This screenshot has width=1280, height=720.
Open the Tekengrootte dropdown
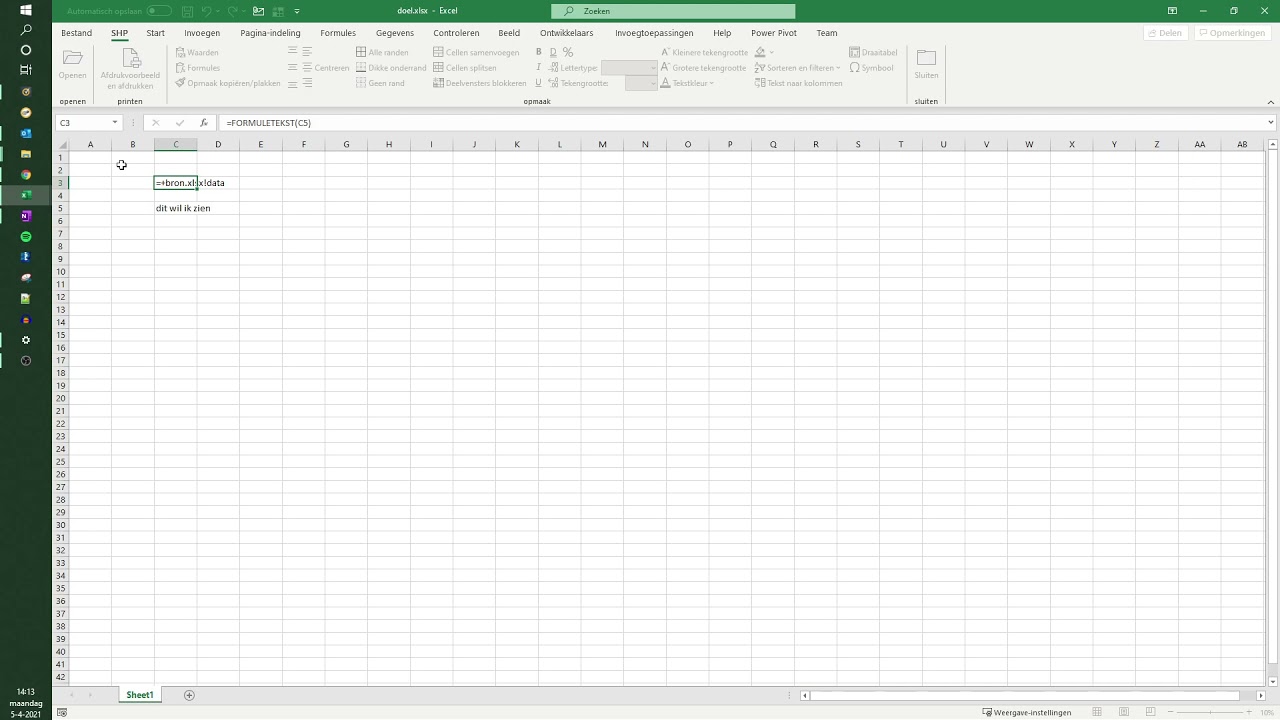654,83
